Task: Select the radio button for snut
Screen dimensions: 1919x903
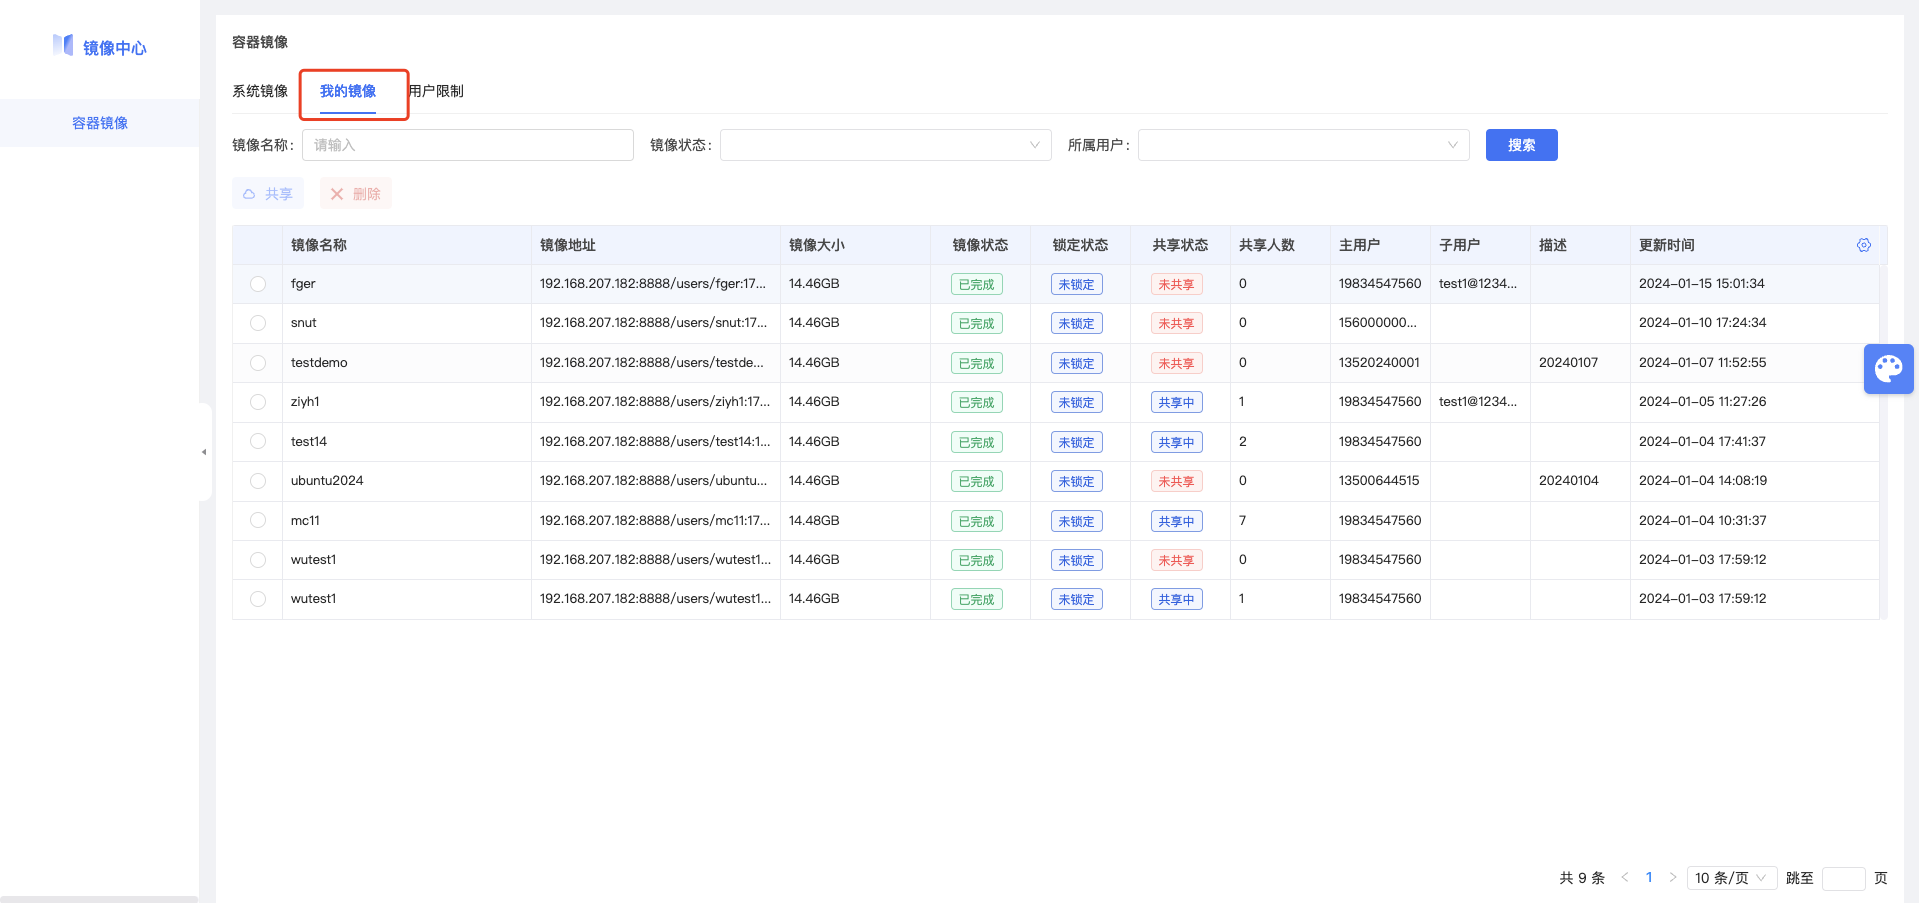Action: click(258, 323)
